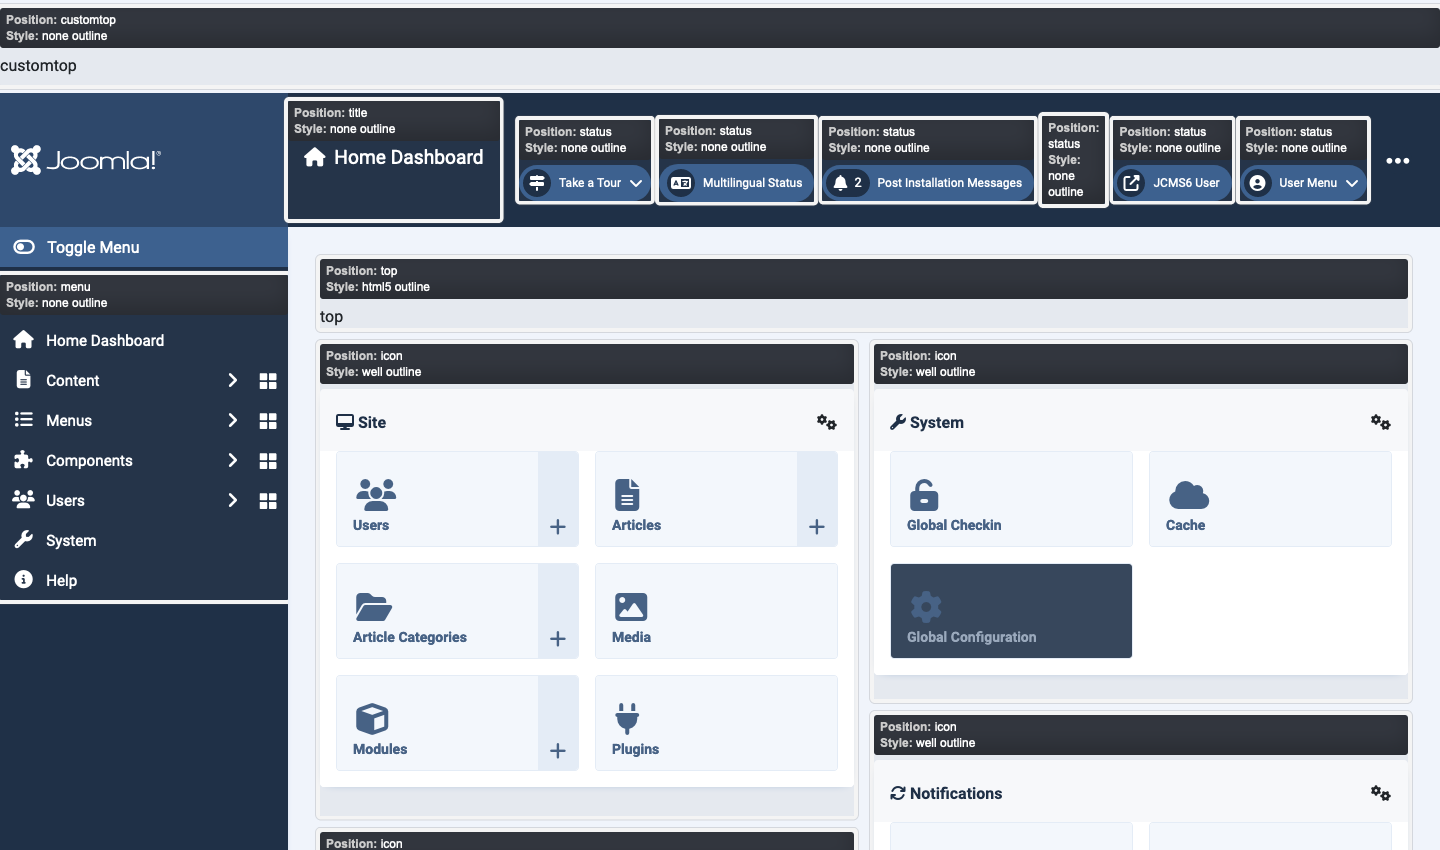This screenshot has height=850, width=1440.
Task: Add a new module with plus
Action: tap(558, 723)
